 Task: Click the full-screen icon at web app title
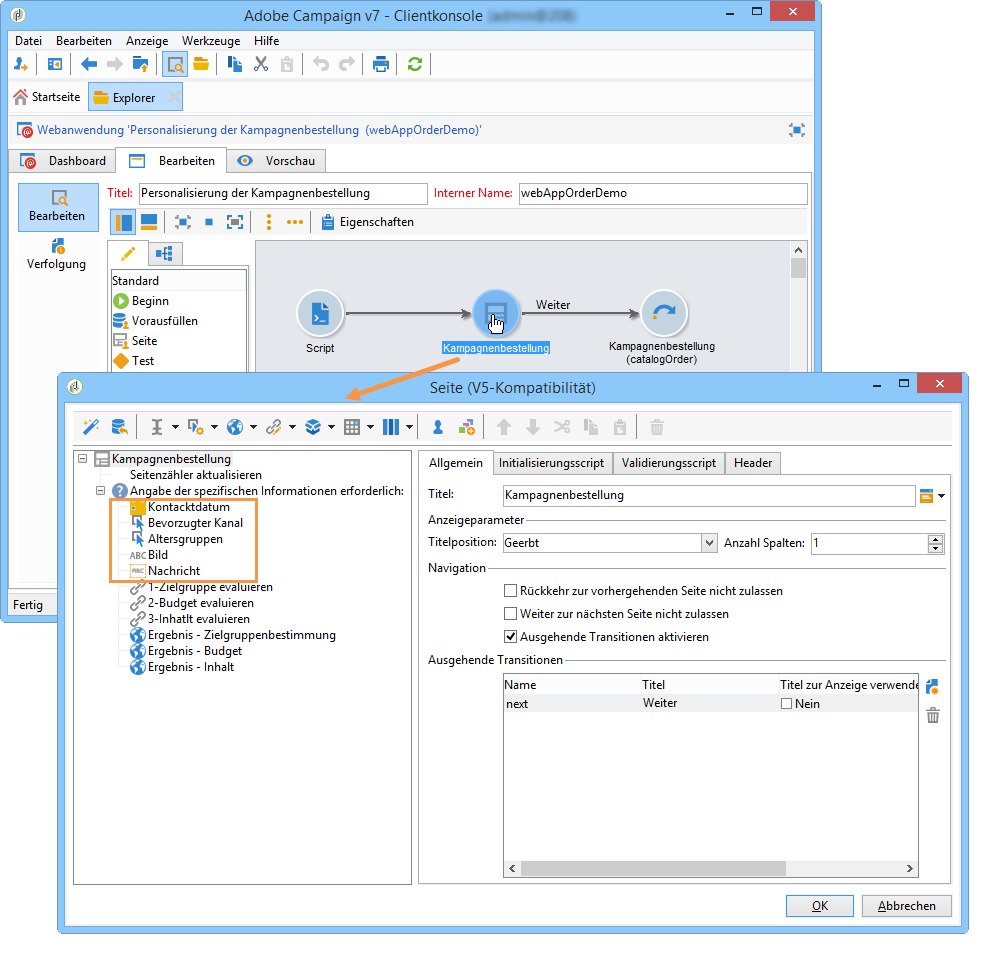796,130
